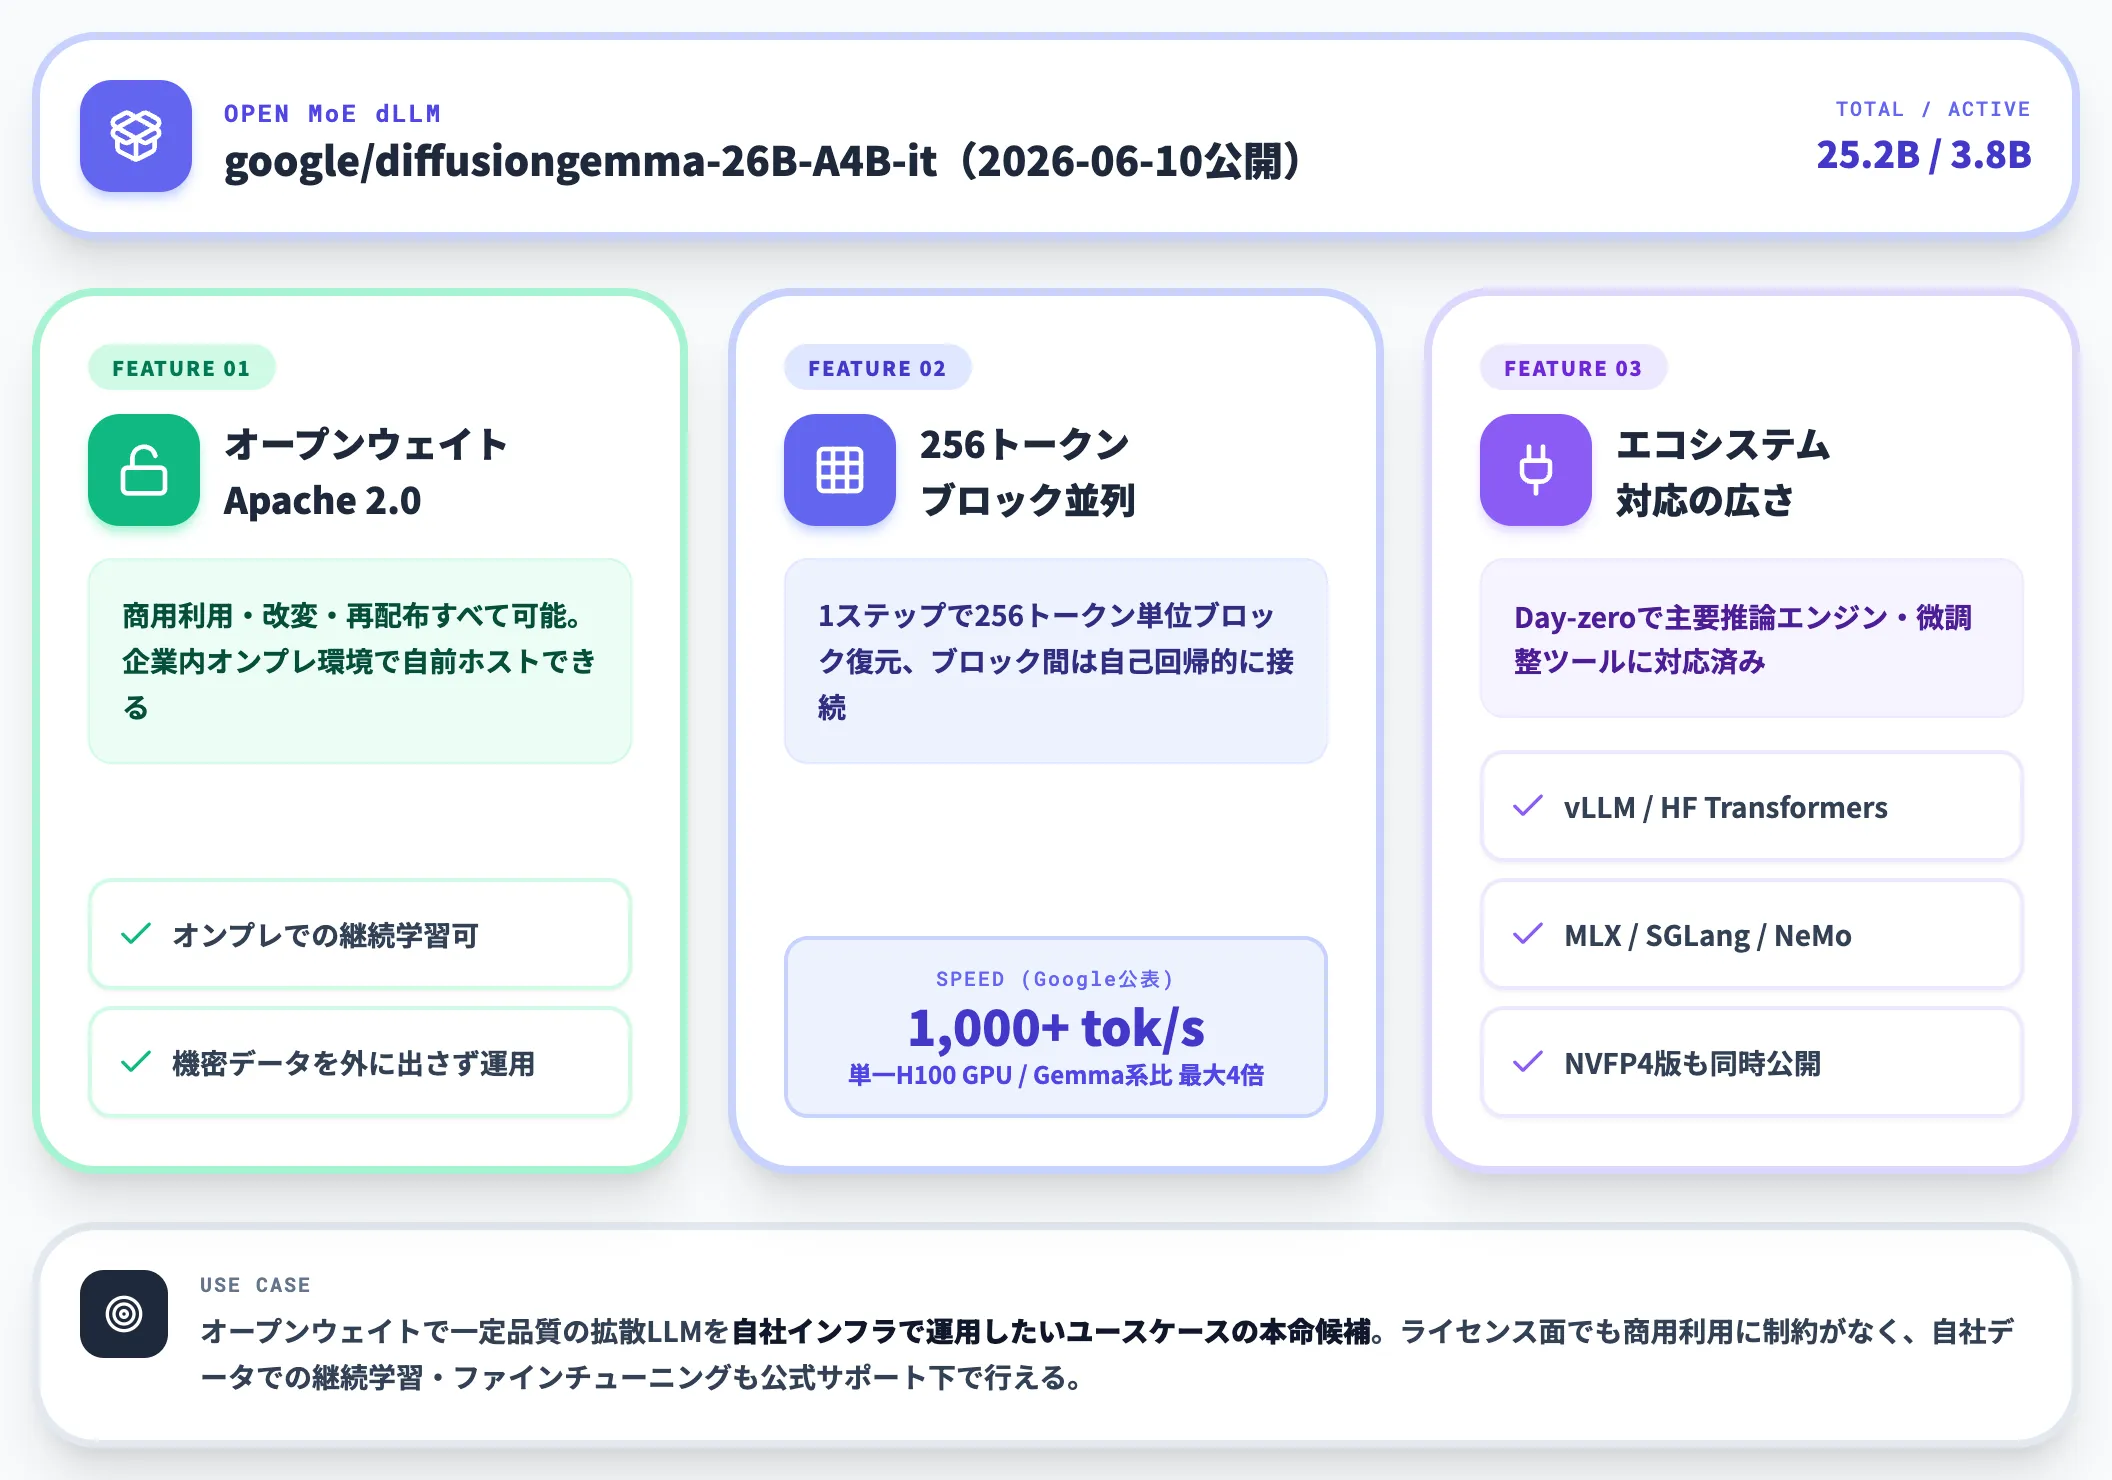Click the vLLM / HF Transformers text

tap(1726, 807)
